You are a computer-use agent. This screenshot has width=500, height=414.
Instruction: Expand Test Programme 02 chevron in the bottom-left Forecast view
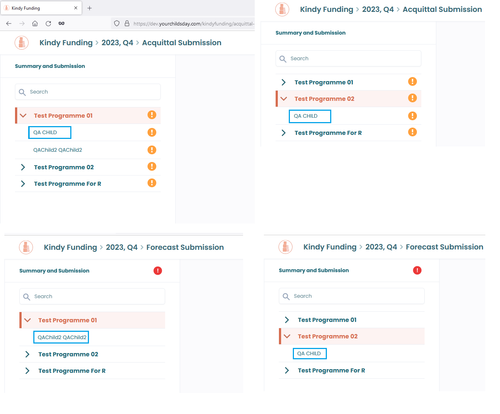tap(27, 354)
